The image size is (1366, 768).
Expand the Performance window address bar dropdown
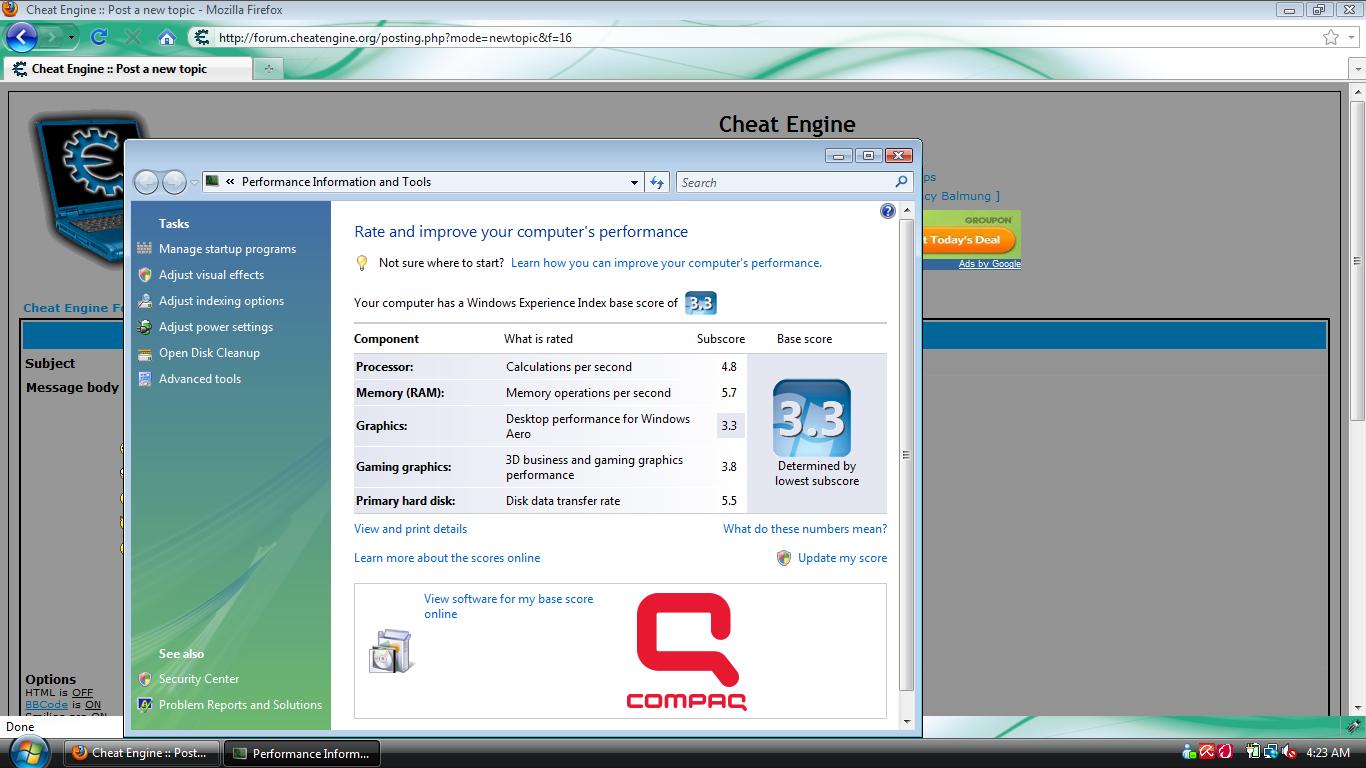[634, 182]
